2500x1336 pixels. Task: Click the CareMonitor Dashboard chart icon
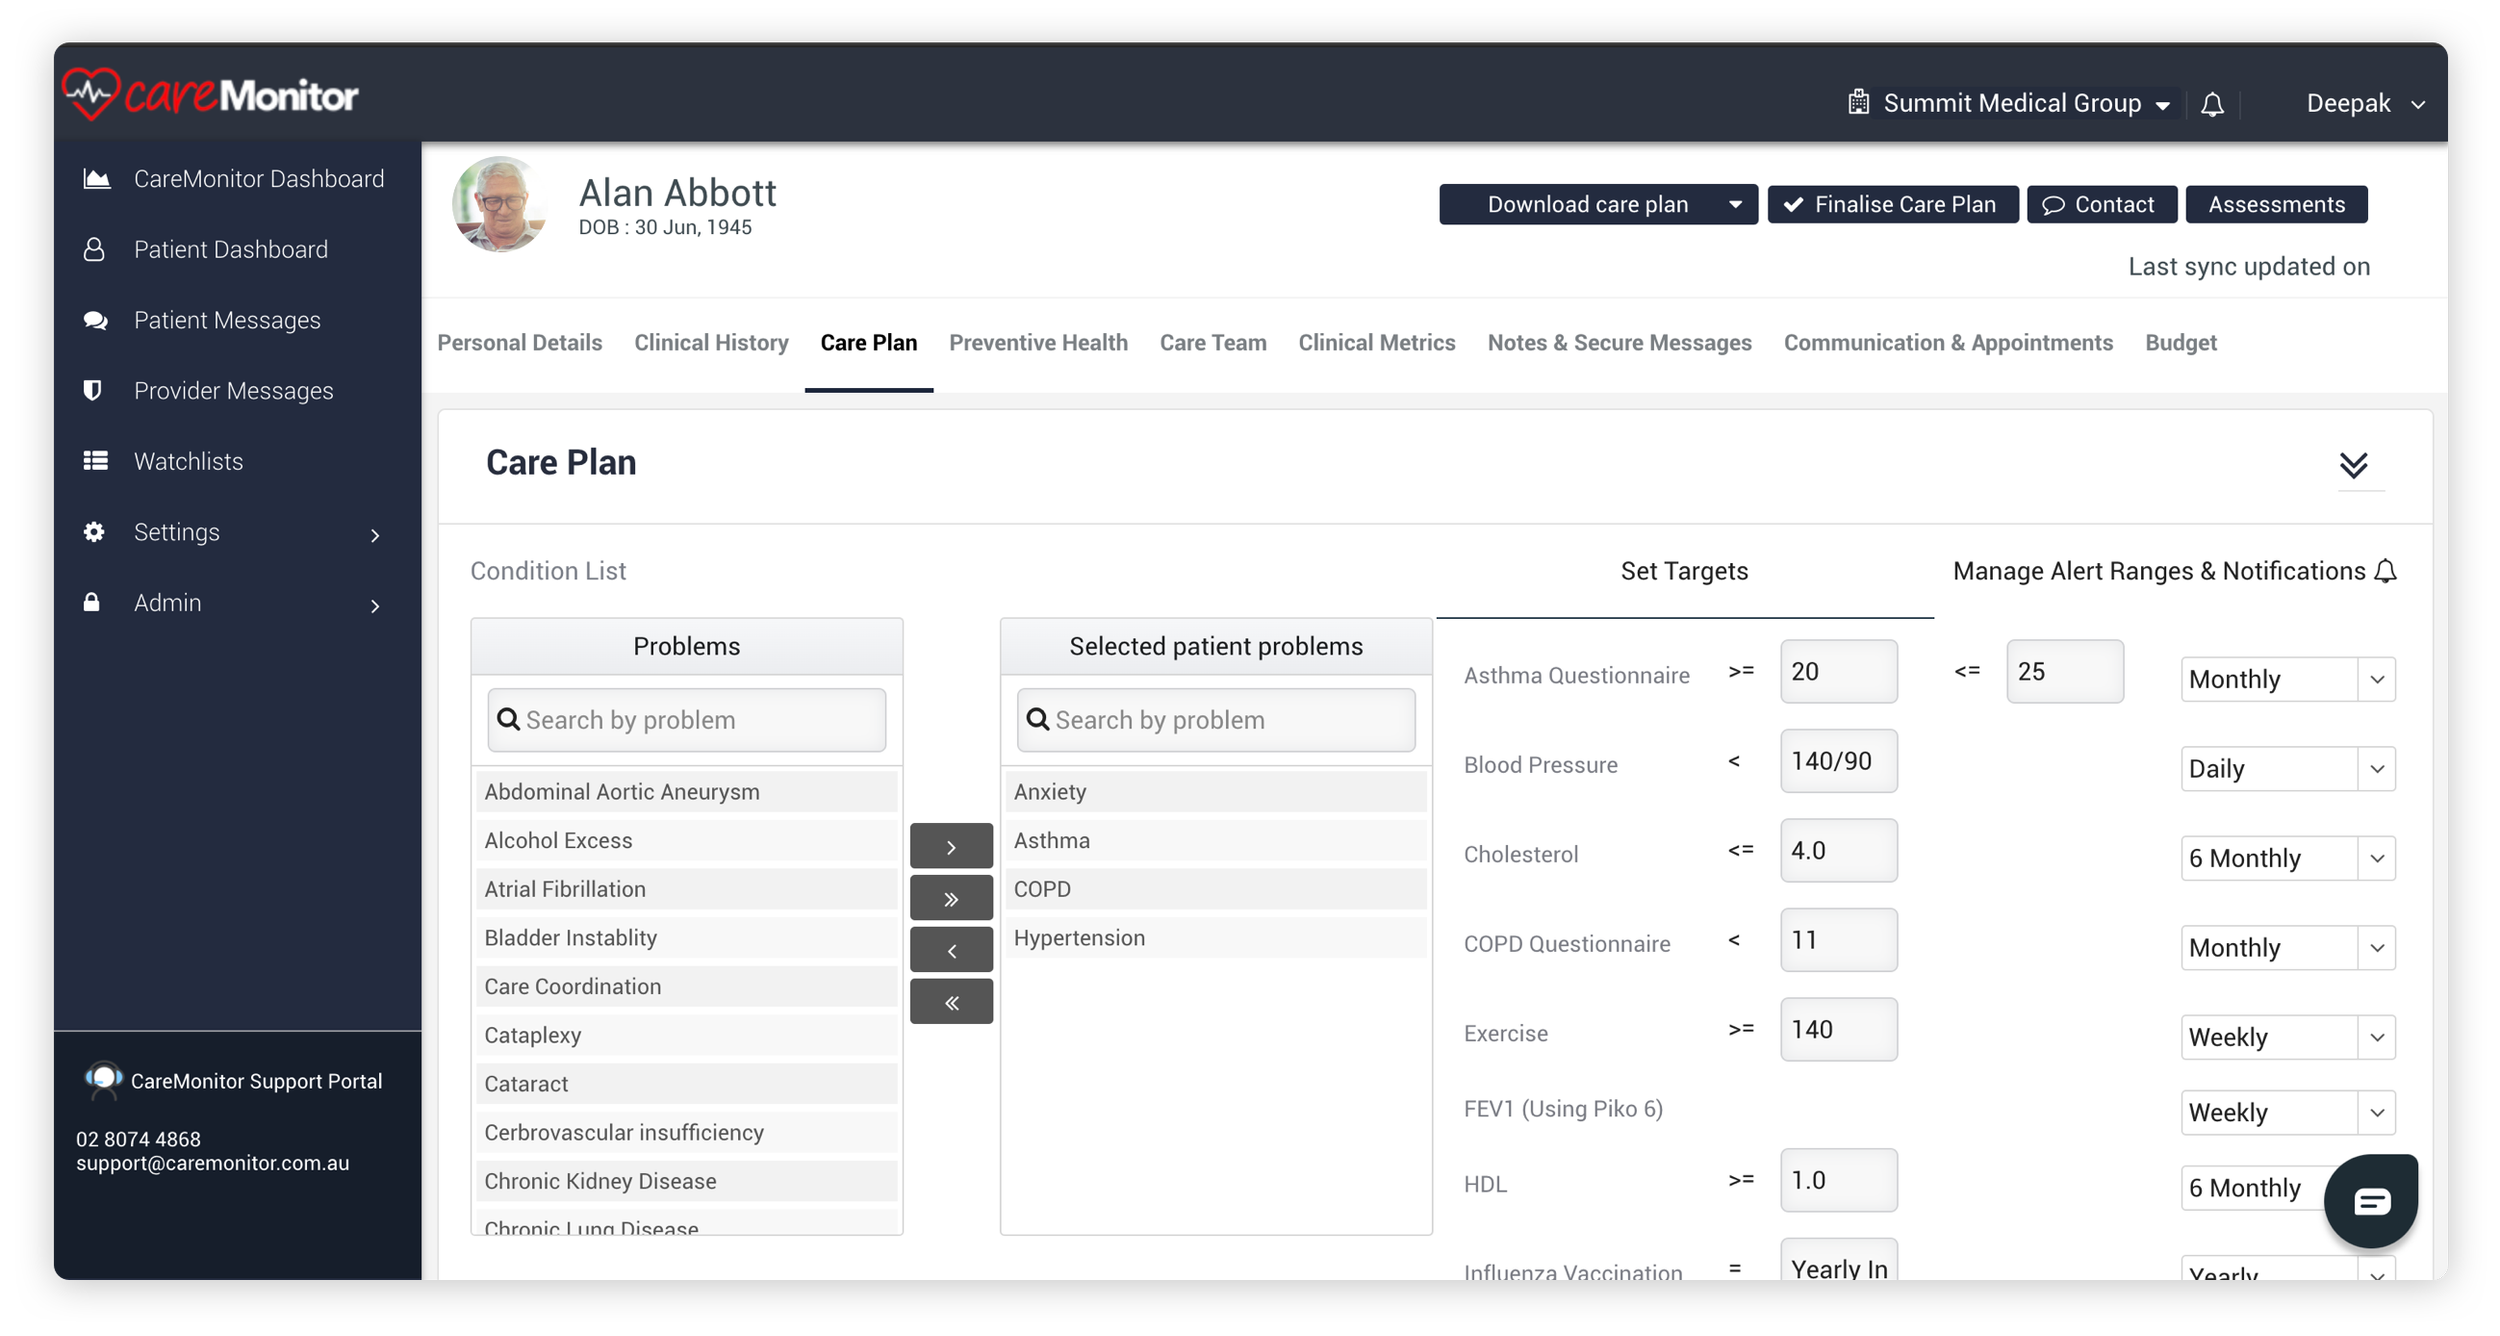(96, 179)
